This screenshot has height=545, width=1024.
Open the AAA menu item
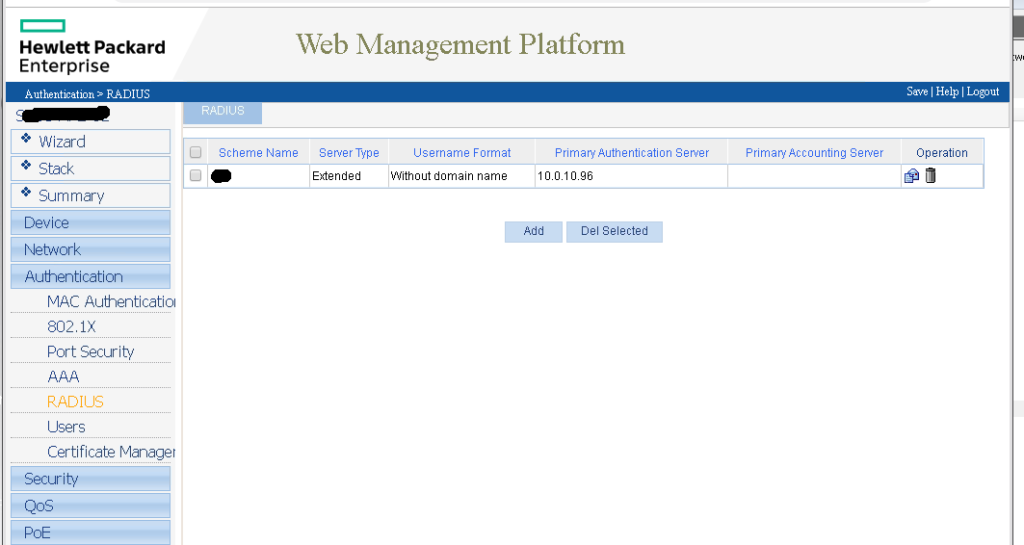[x=63, y=377]
